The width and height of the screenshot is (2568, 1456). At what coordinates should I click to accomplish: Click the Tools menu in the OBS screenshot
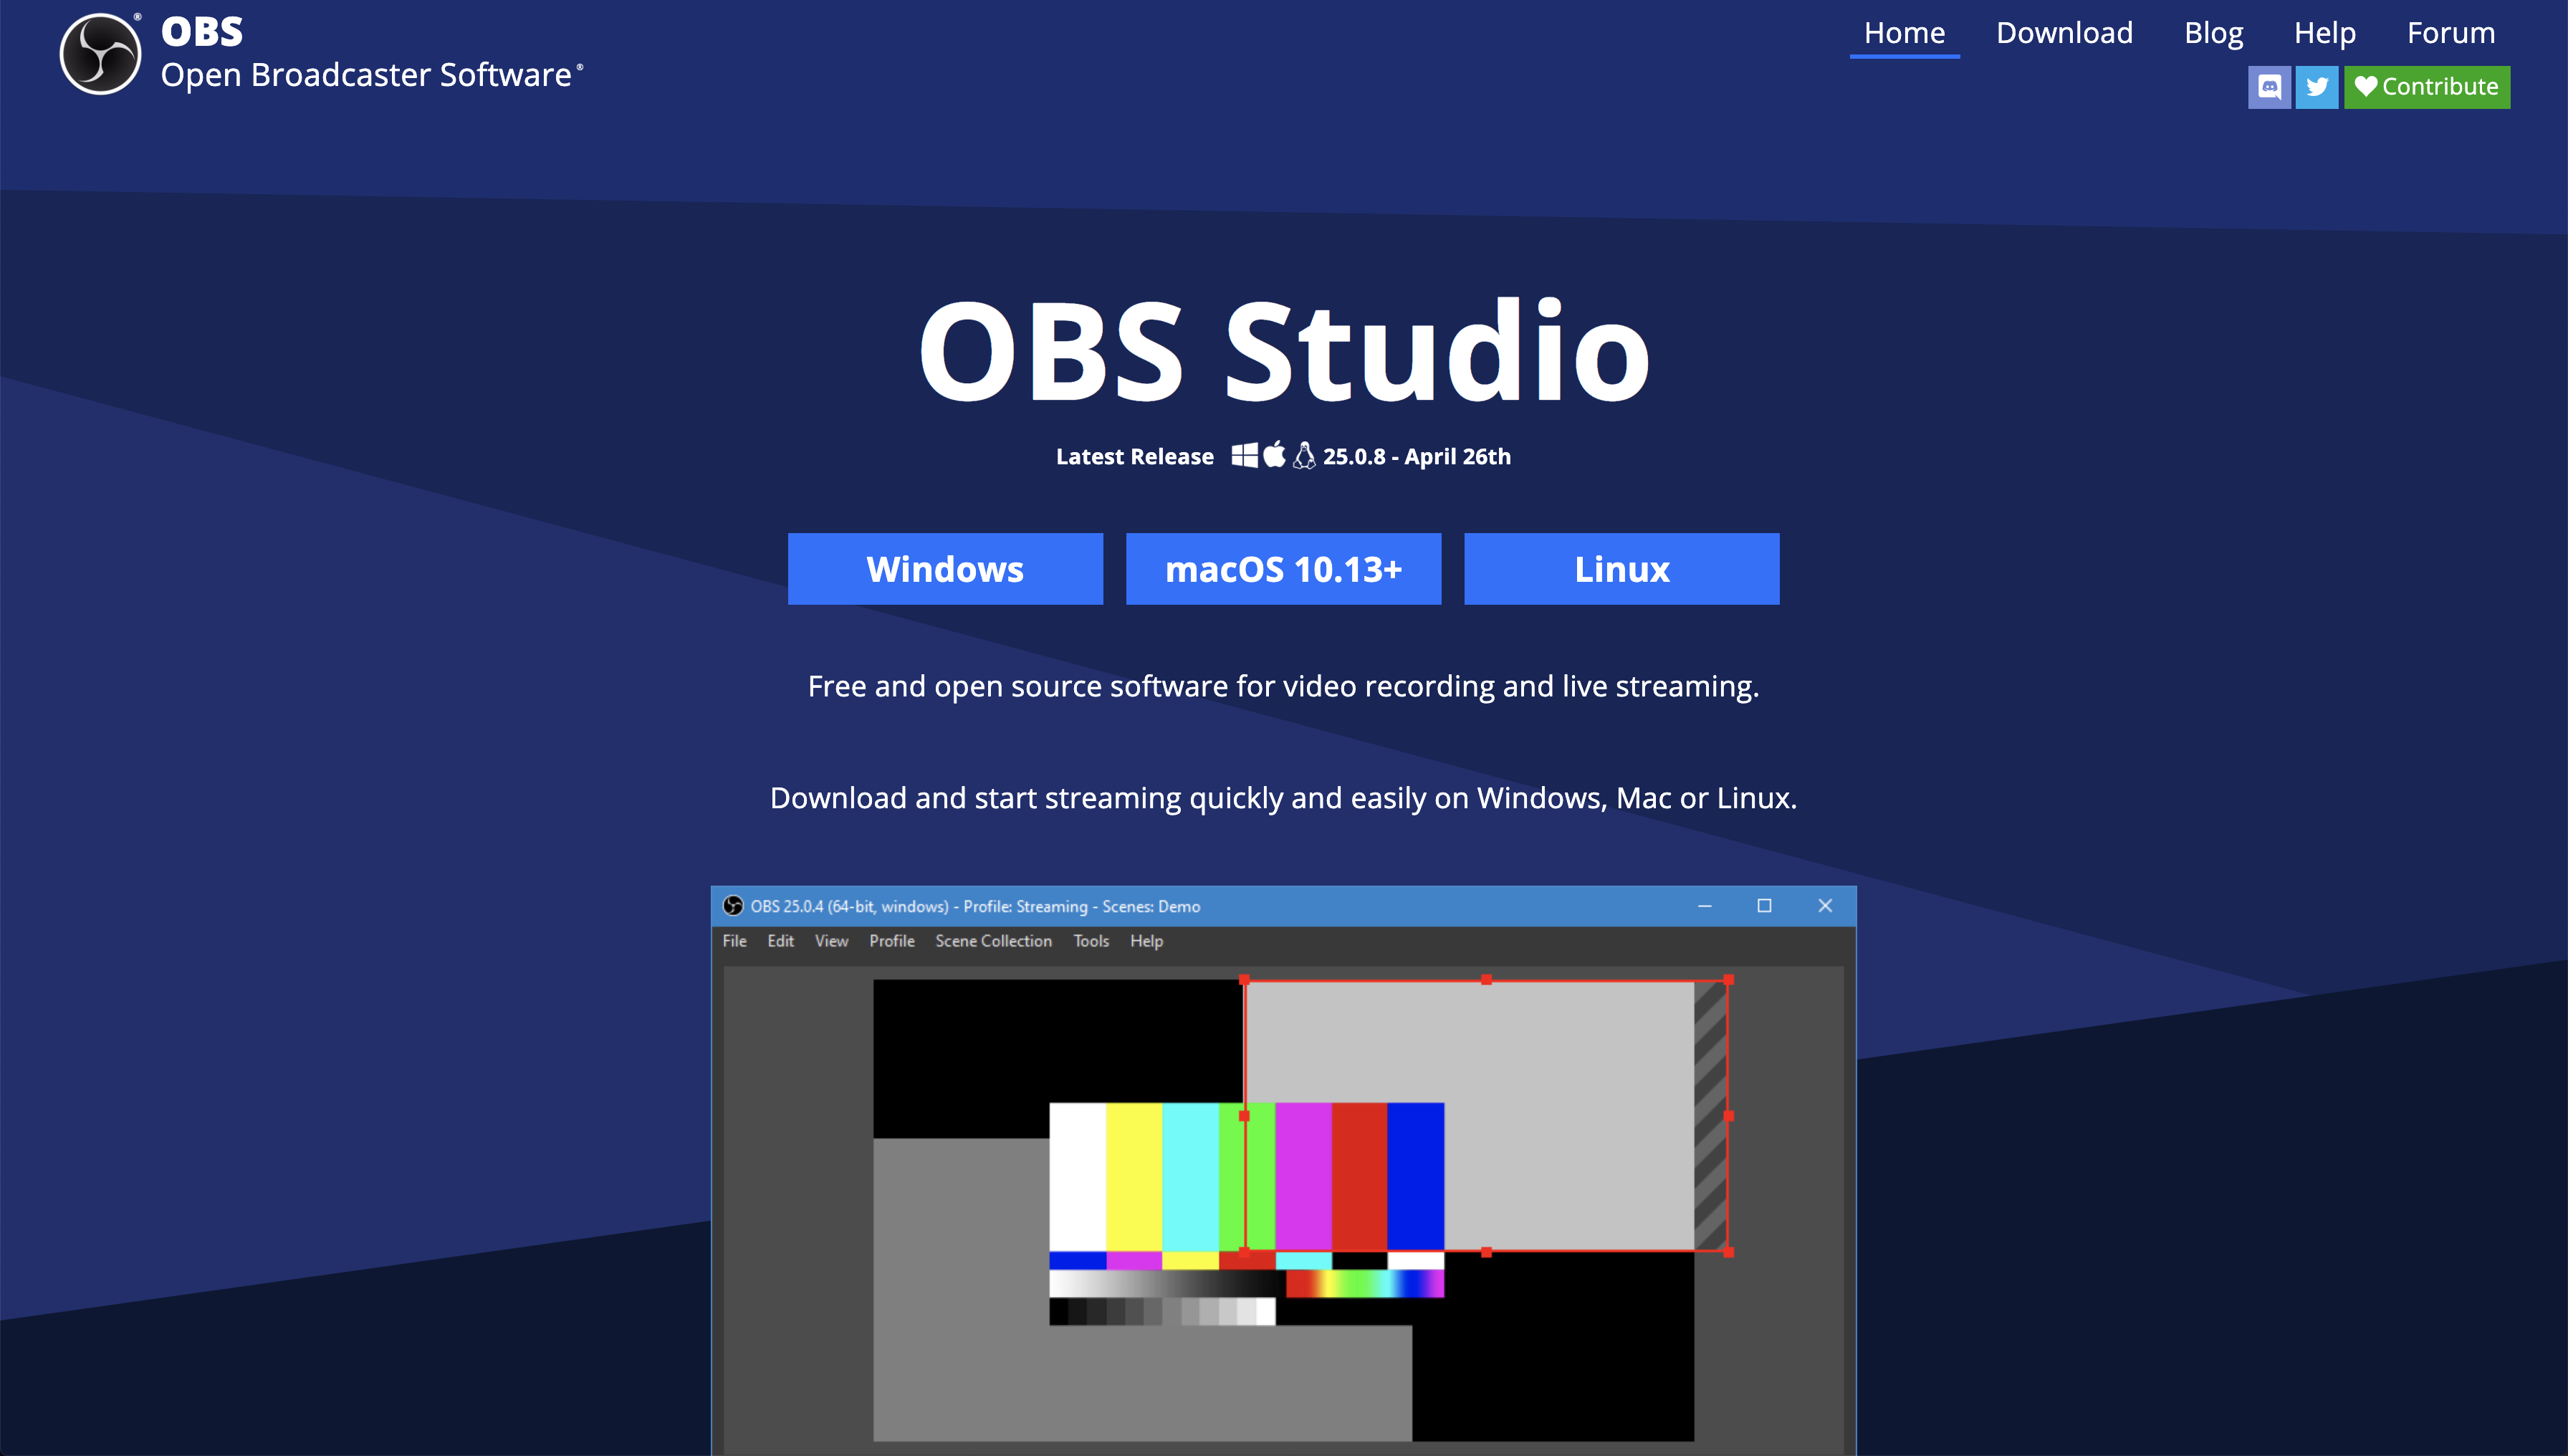1091,941
